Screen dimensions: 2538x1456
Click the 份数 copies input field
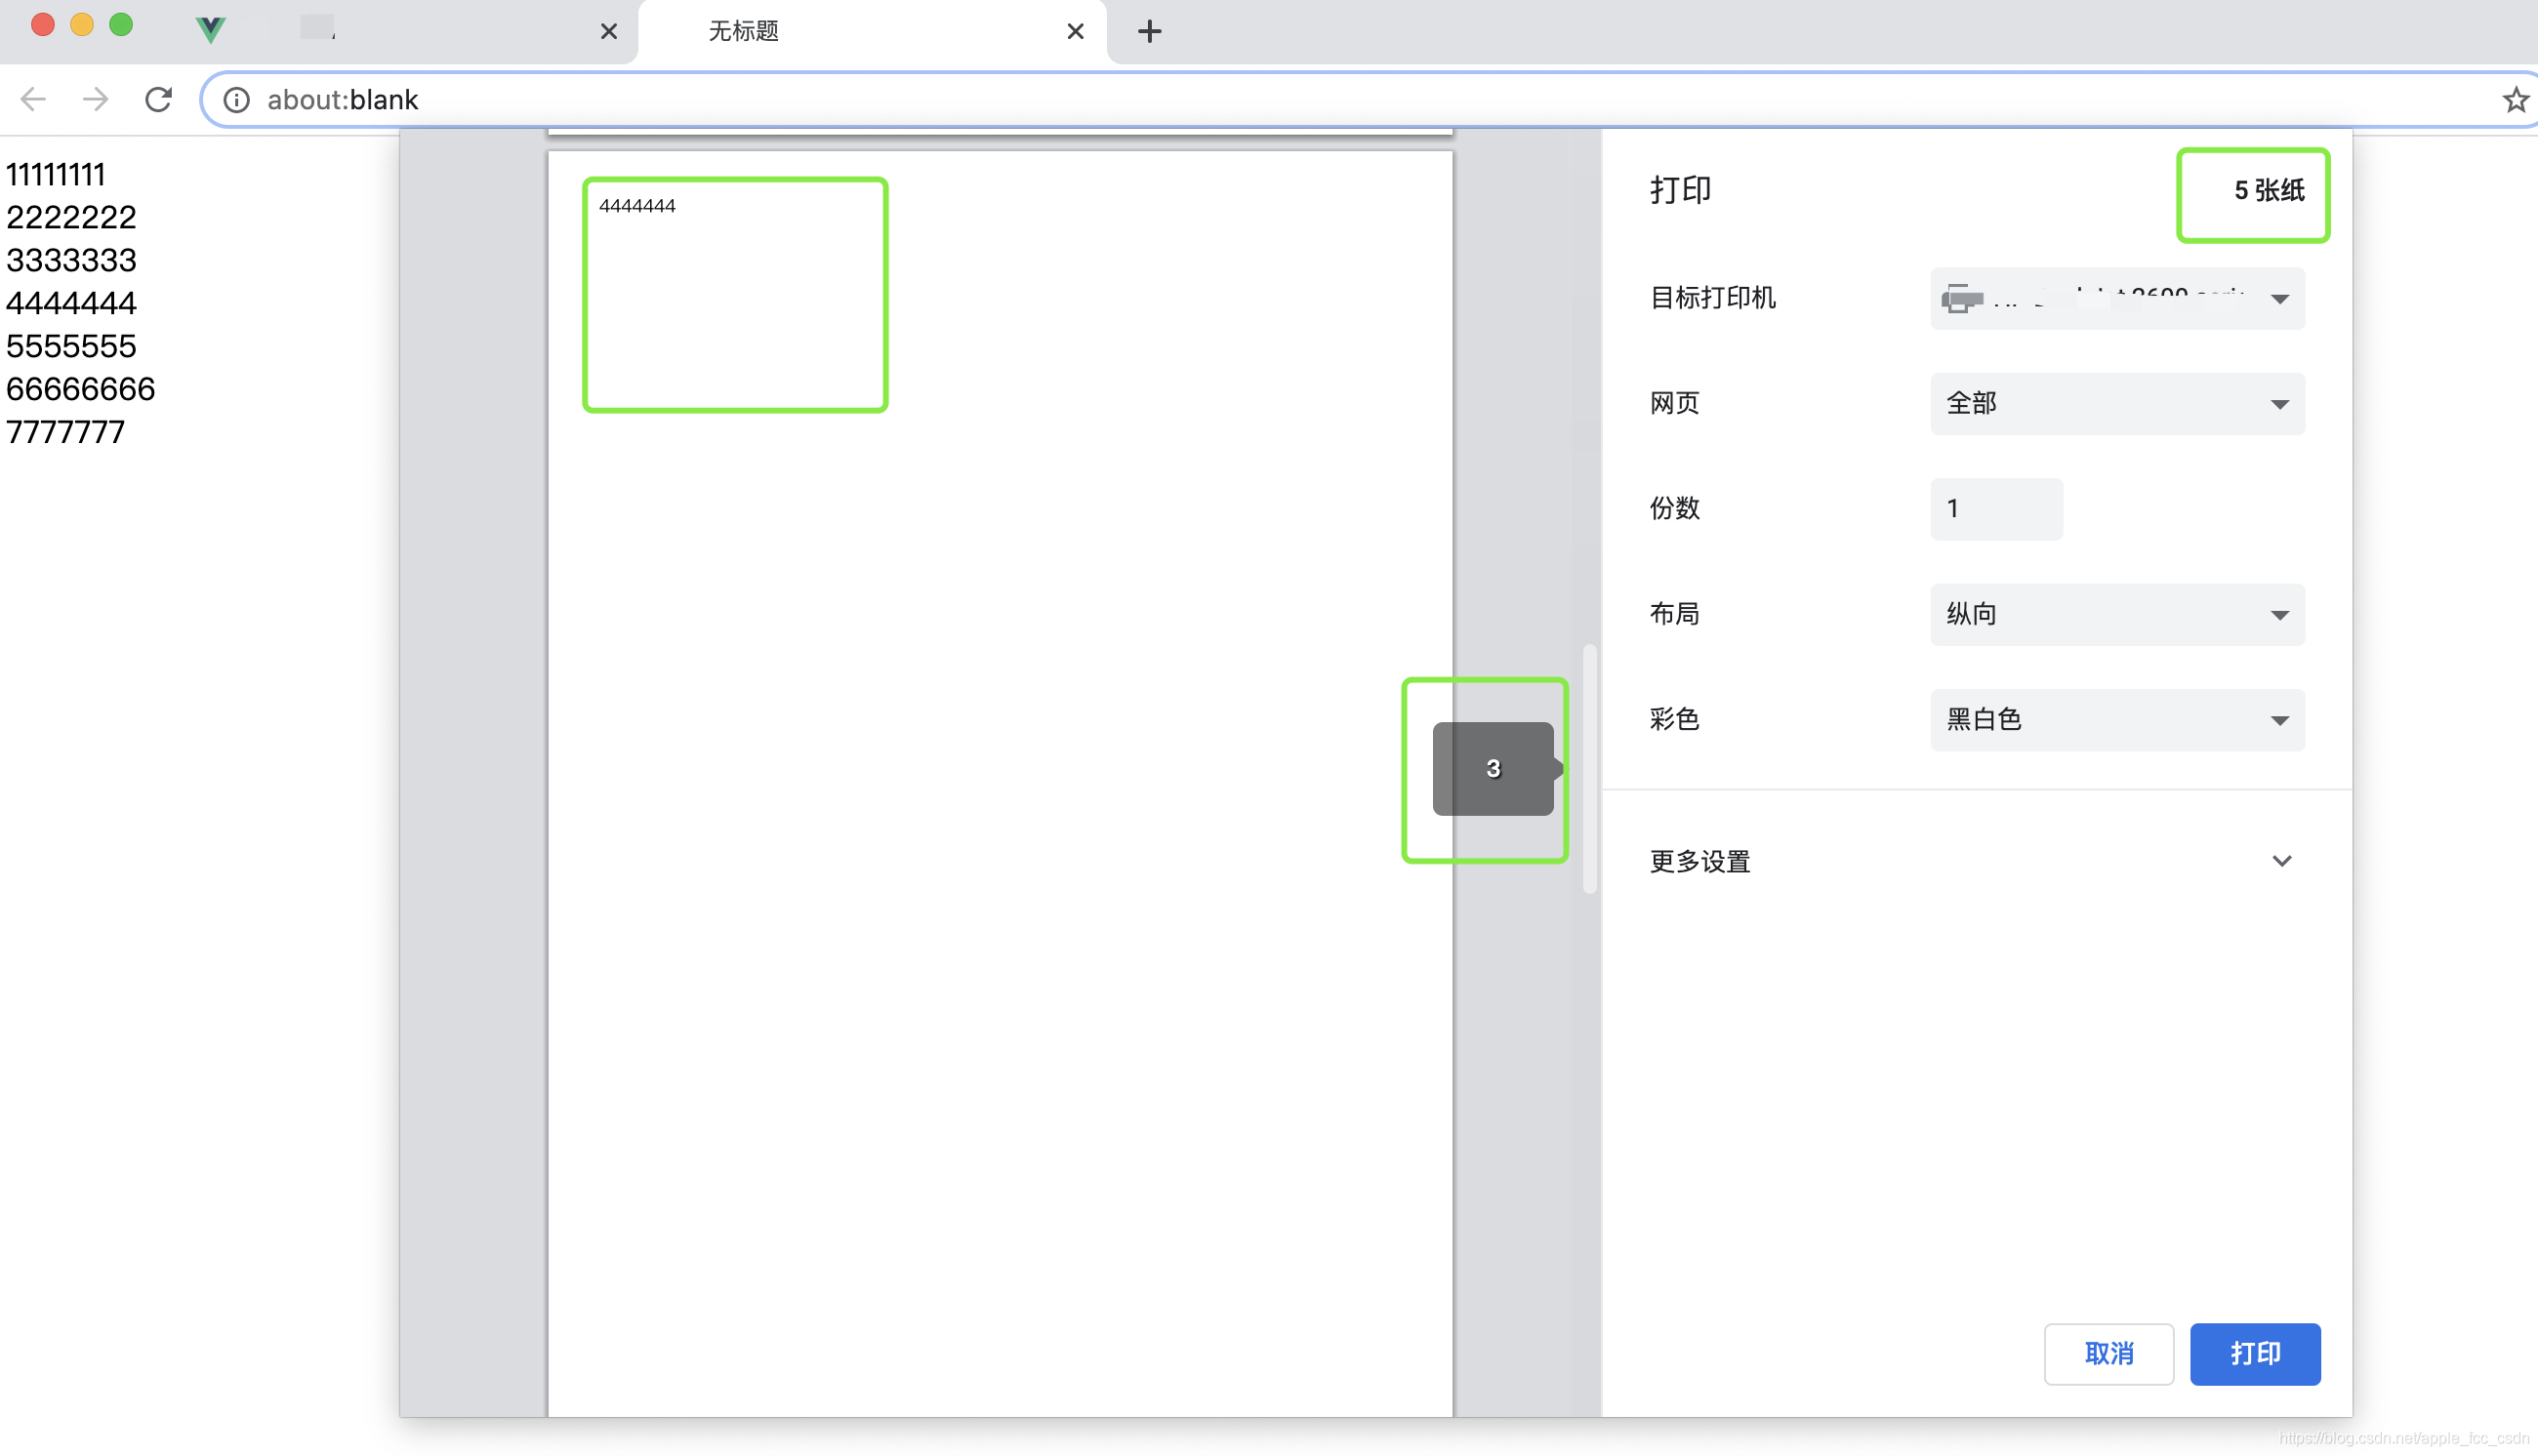pos(1995,509)
